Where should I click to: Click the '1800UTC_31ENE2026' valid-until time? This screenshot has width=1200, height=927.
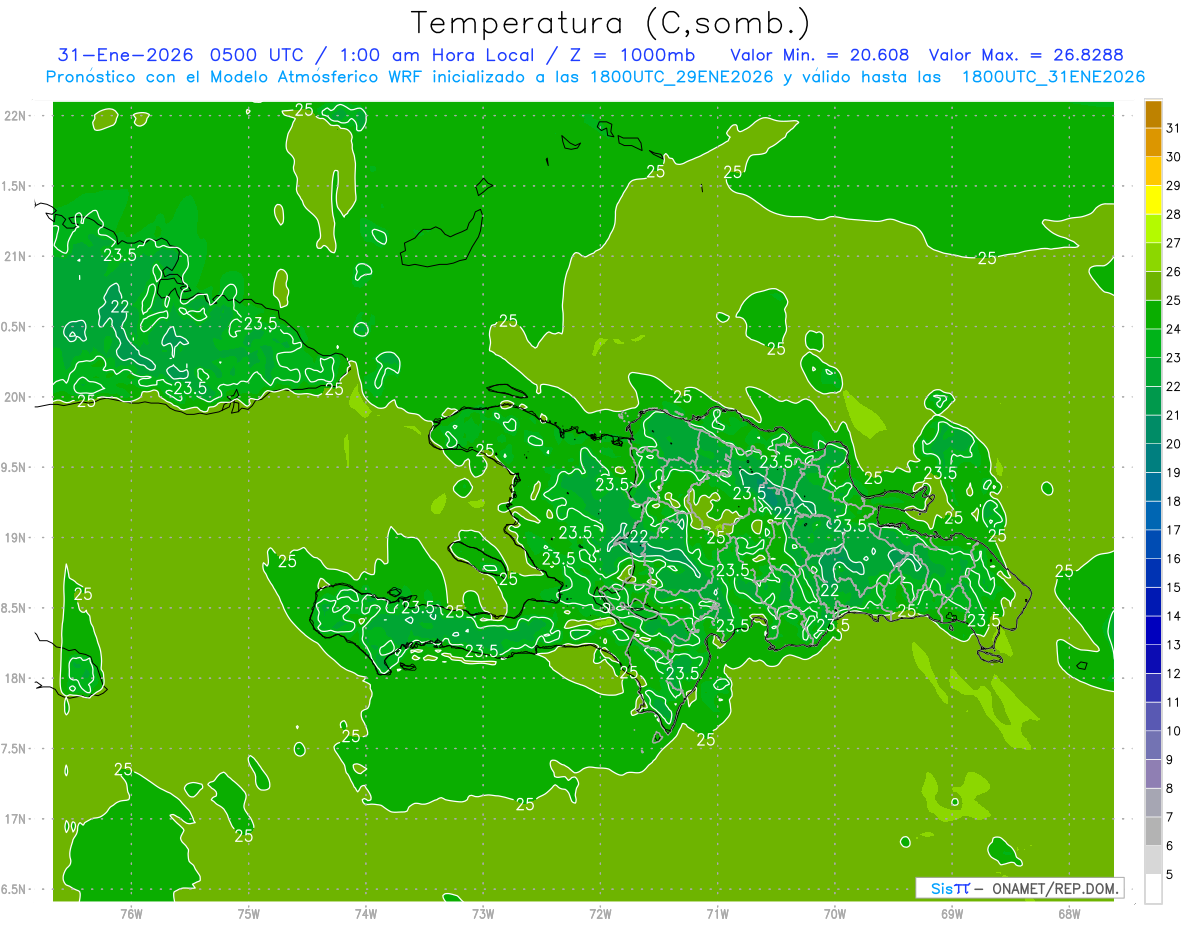pyautogui.click(x=1053, y=77)
